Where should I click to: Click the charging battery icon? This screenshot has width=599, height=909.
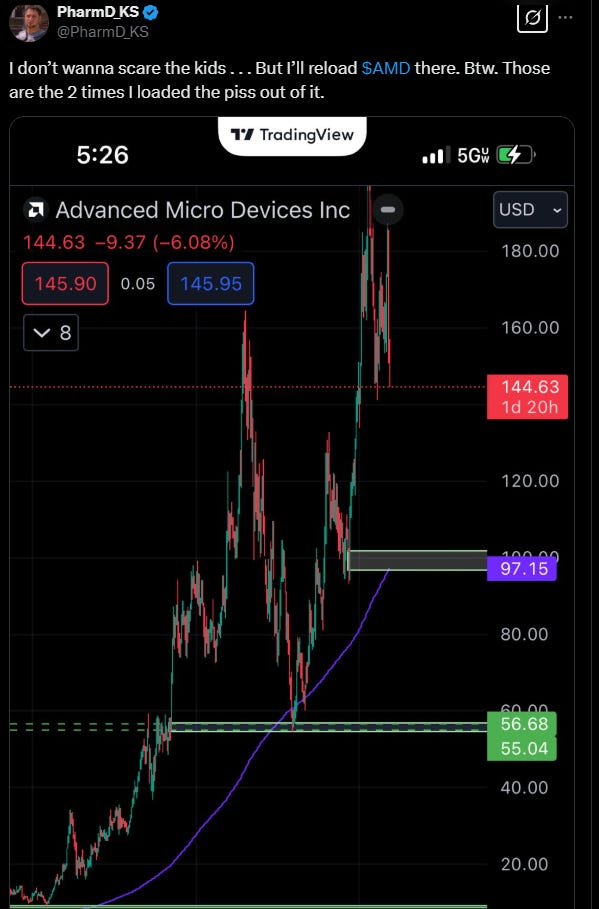tap(517, 155)
